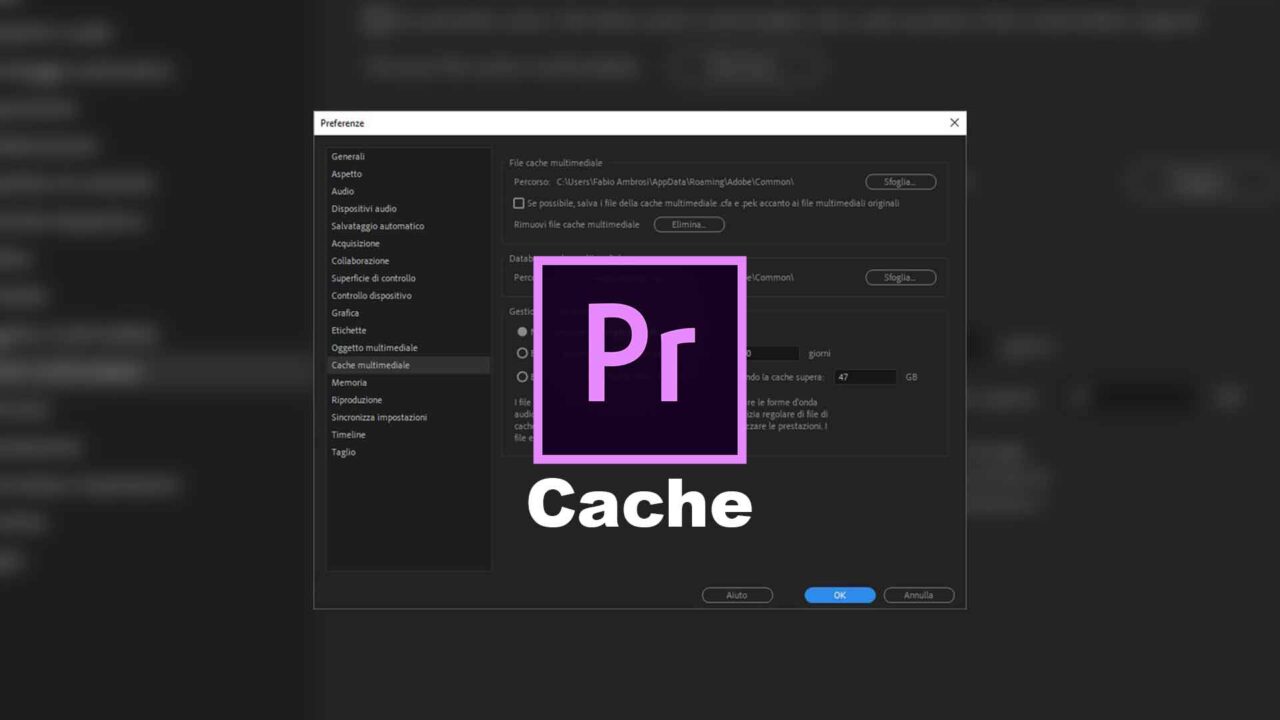Select Salvataggio automatico preferences
Screen dimensions: 1280x720
point(377,226)
